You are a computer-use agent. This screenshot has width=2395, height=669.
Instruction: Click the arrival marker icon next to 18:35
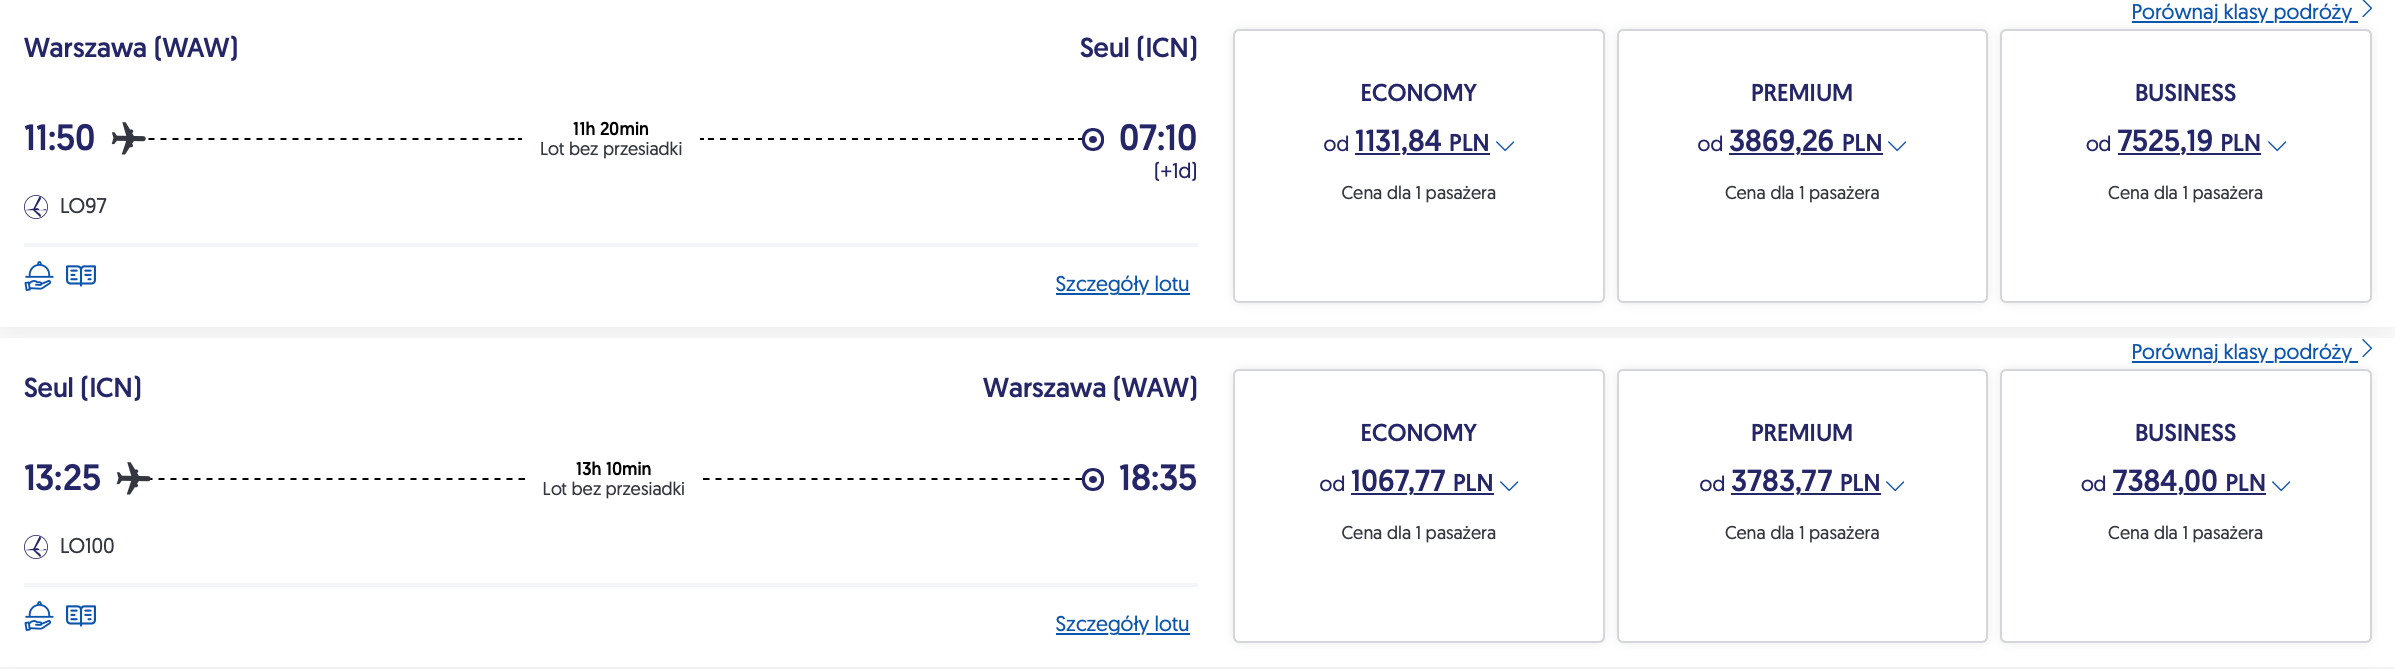coord(1093,479)
